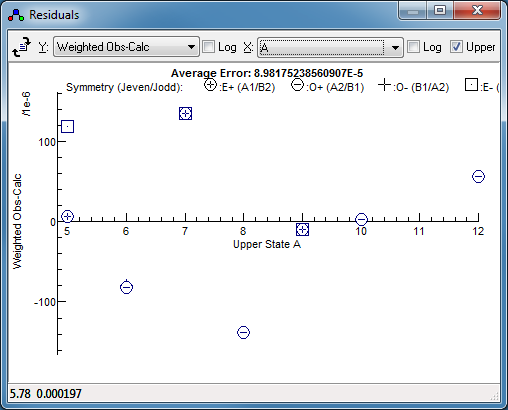Select the empty square point at A=5
The width and height of the screenshot is (508, 410).
click(x=68, y=127)
